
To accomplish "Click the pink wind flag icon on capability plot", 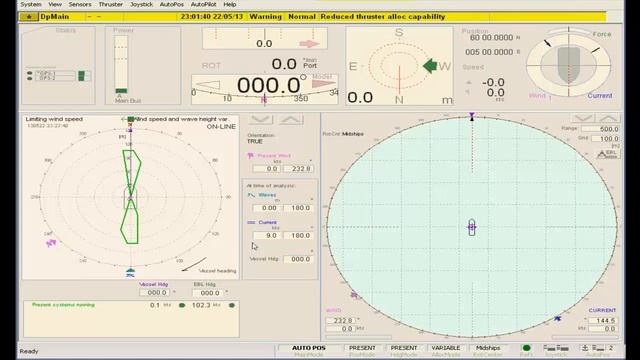I will pos(51,243).
